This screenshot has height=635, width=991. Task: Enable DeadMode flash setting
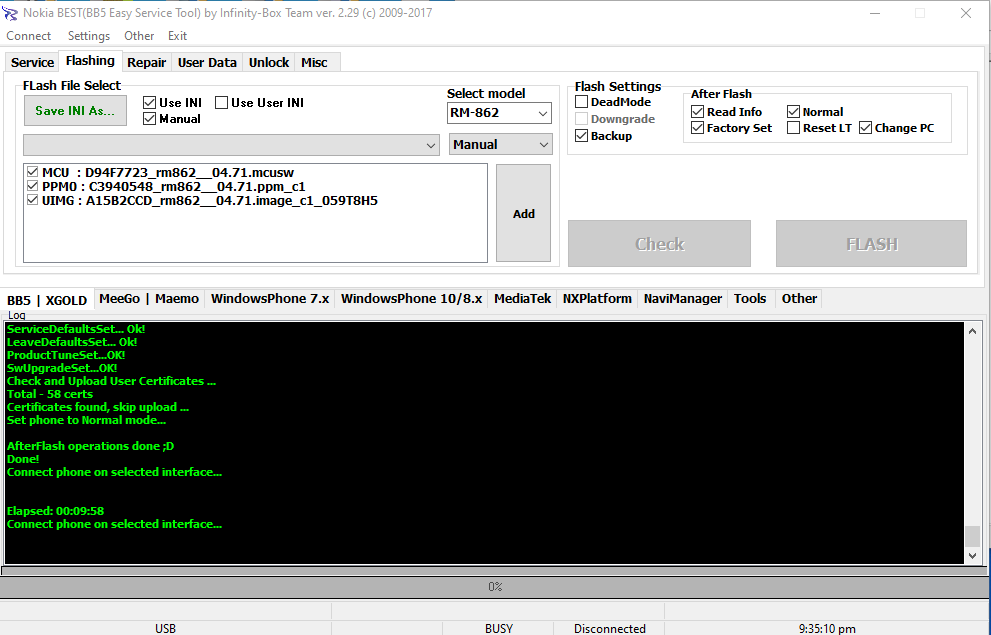[x=581, y=102]
